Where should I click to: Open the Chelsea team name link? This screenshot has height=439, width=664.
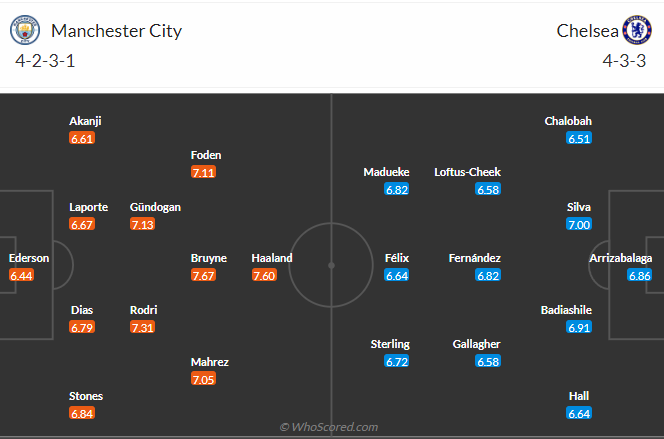[x=588, y=30]
